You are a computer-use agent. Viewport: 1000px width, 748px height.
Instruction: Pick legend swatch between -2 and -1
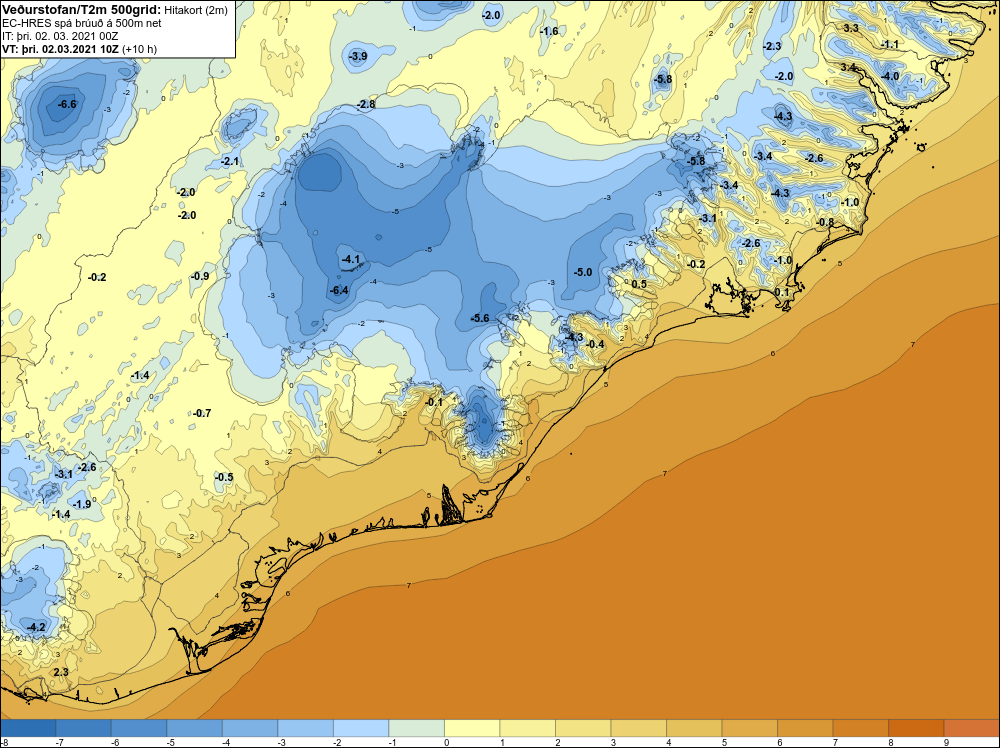pos(361,728)
